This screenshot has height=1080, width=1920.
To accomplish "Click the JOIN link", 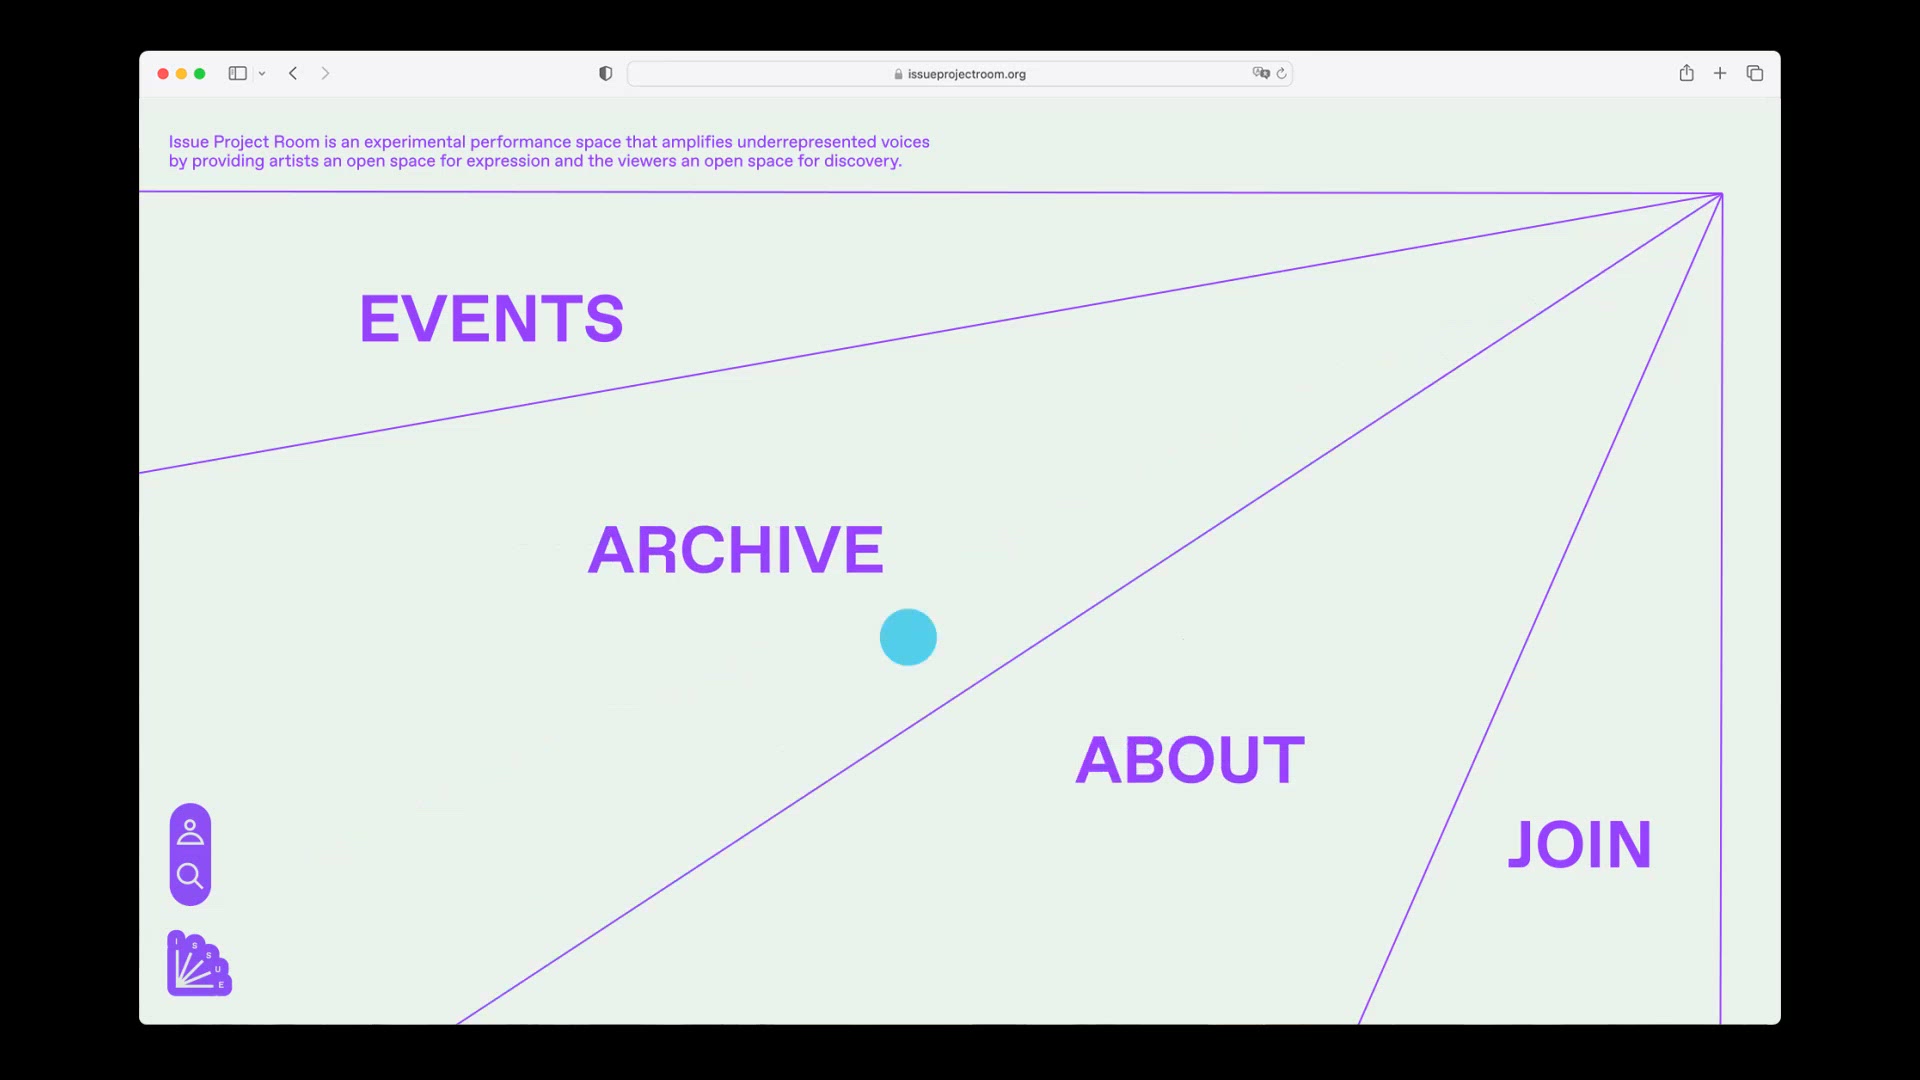I will pos(1579,845).
